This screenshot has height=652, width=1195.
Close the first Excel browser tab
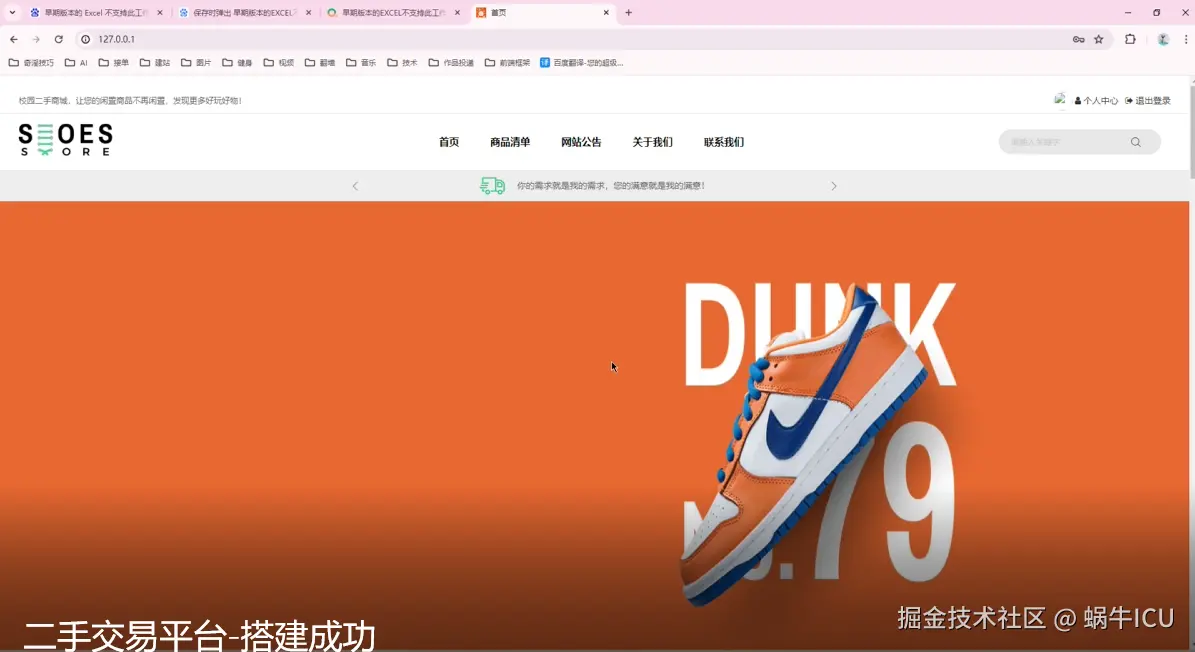pos(160,12)
